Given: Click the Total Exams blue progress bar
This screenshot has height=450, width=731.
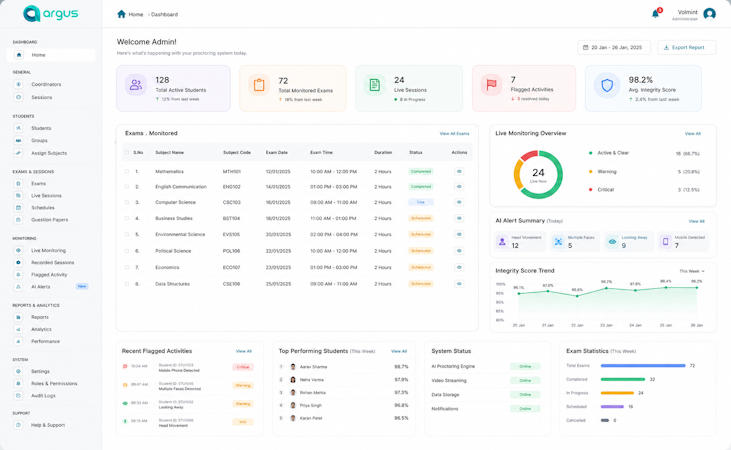Looking at the screenshot, I should click(x=643, y=366).
